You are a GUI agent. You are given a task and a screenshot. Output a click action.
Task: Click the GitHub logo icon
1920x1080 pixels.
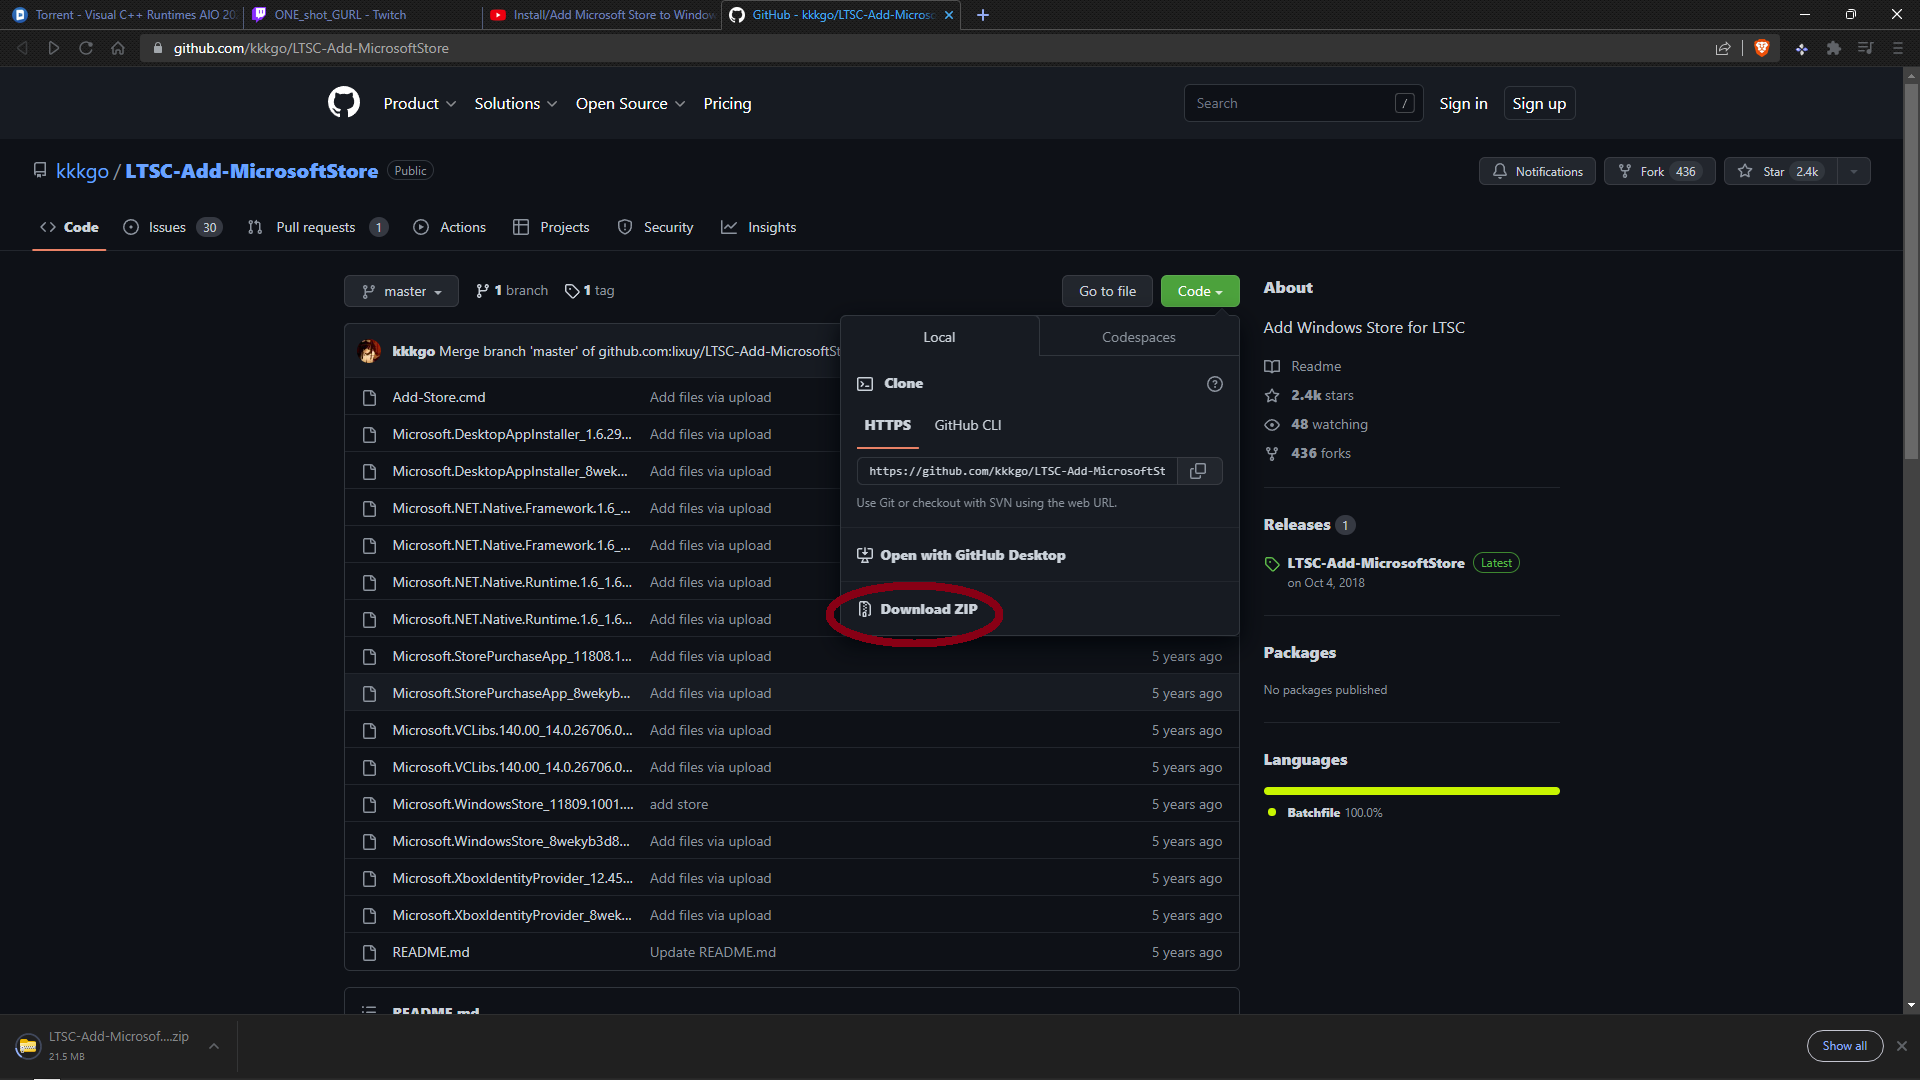pyautogui.click(x=343, y=103)
